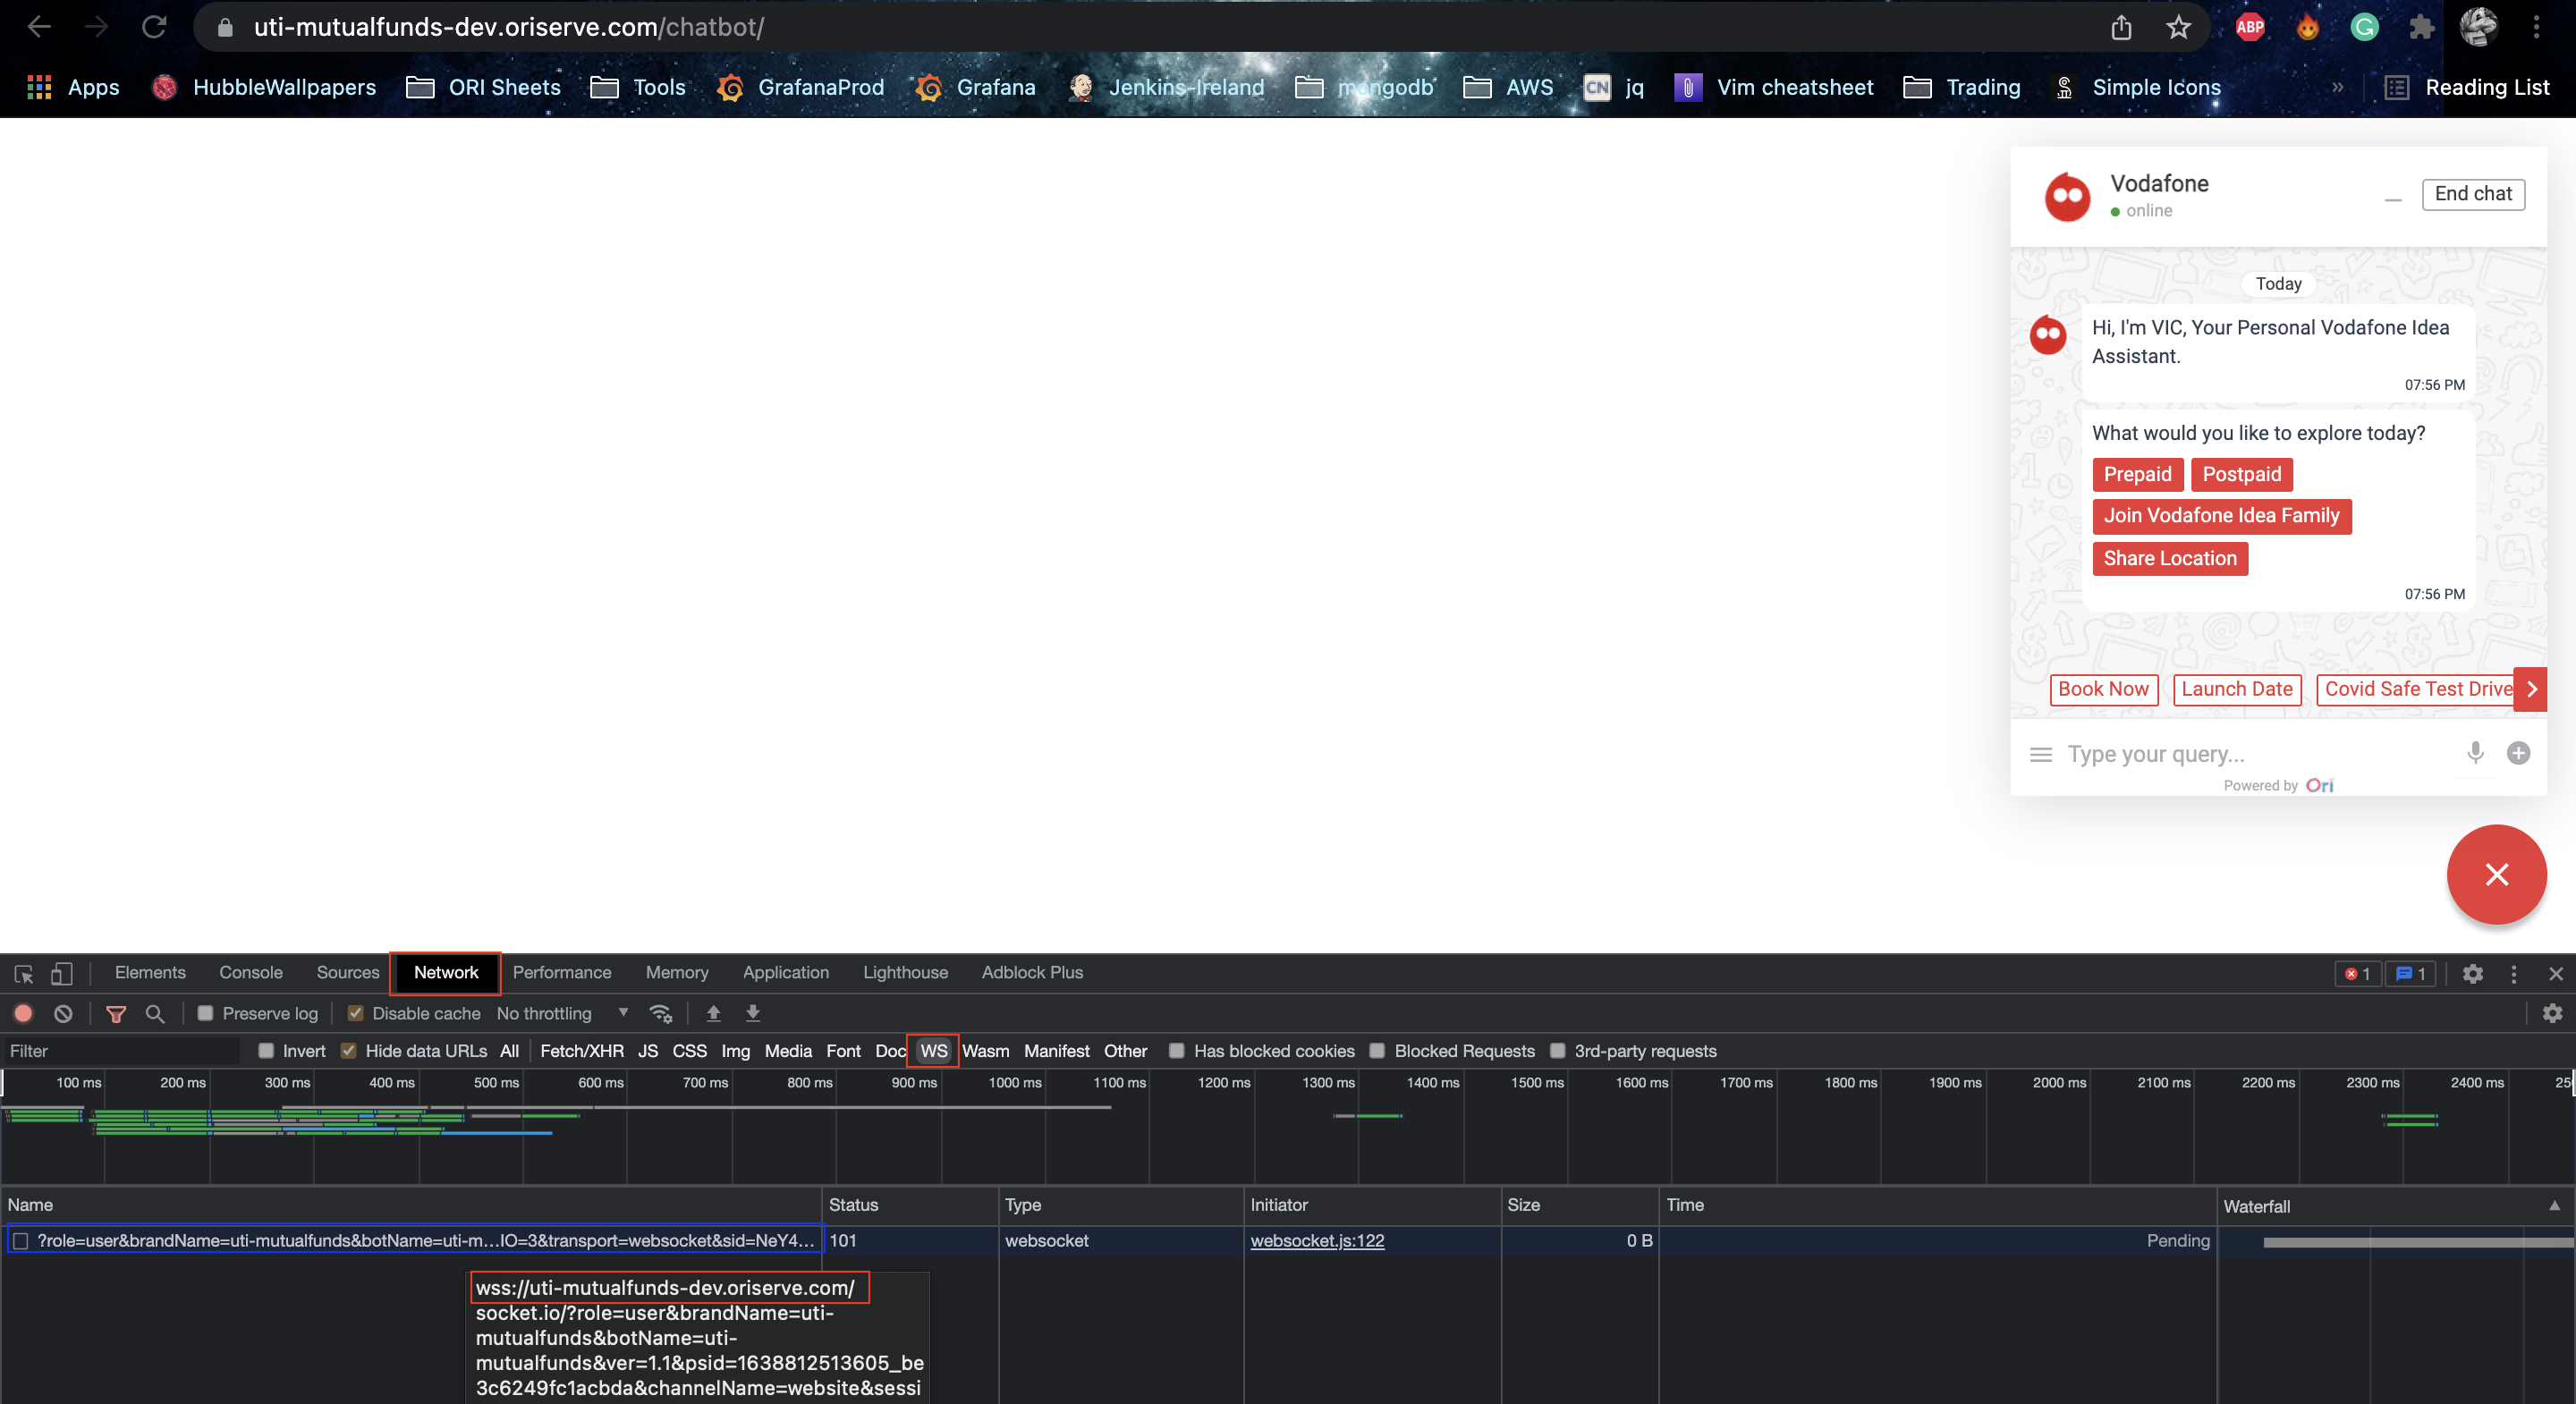2576x1404 pixels.
Task: Click the Type your query input
Action: pos(2250,753)
